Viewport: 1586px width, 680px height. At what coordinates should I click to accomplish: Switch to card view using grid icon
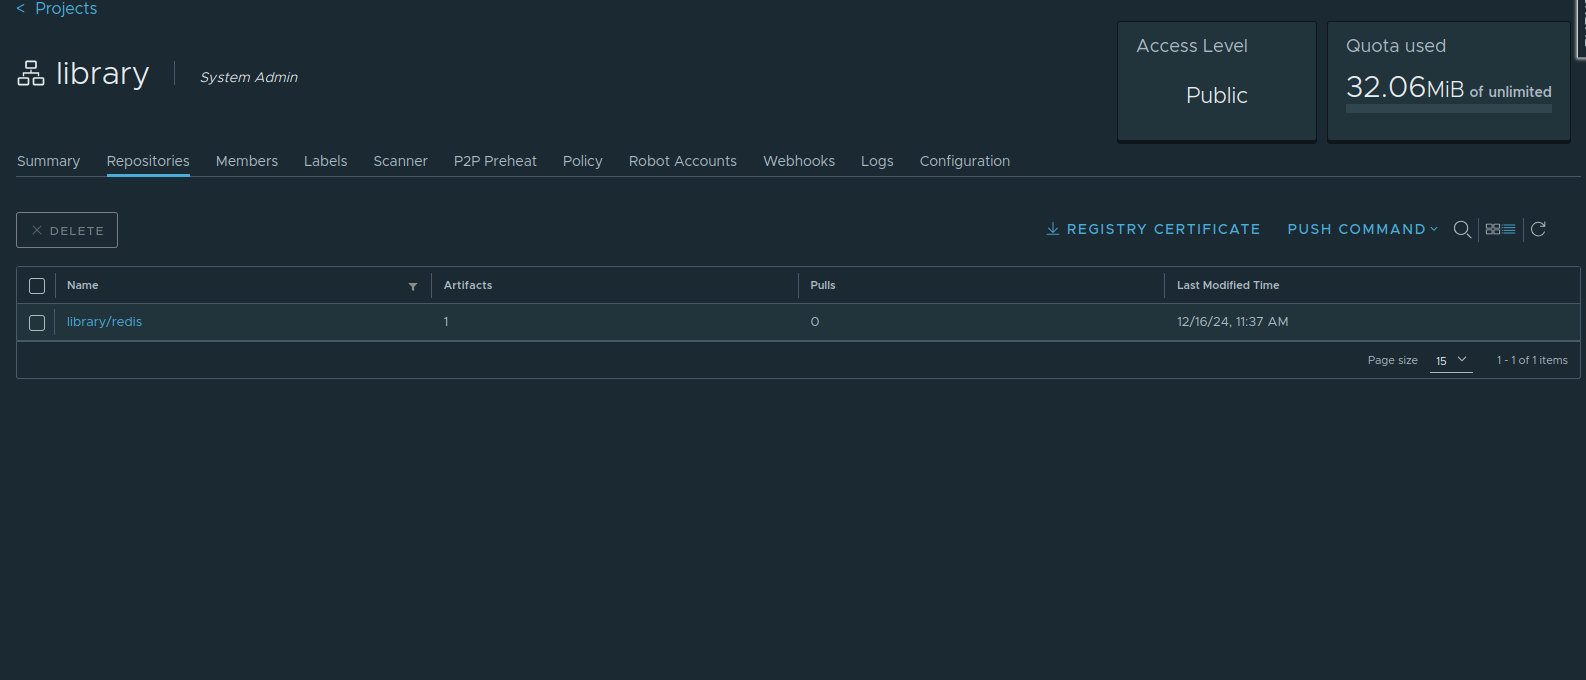pos(1492,229)
